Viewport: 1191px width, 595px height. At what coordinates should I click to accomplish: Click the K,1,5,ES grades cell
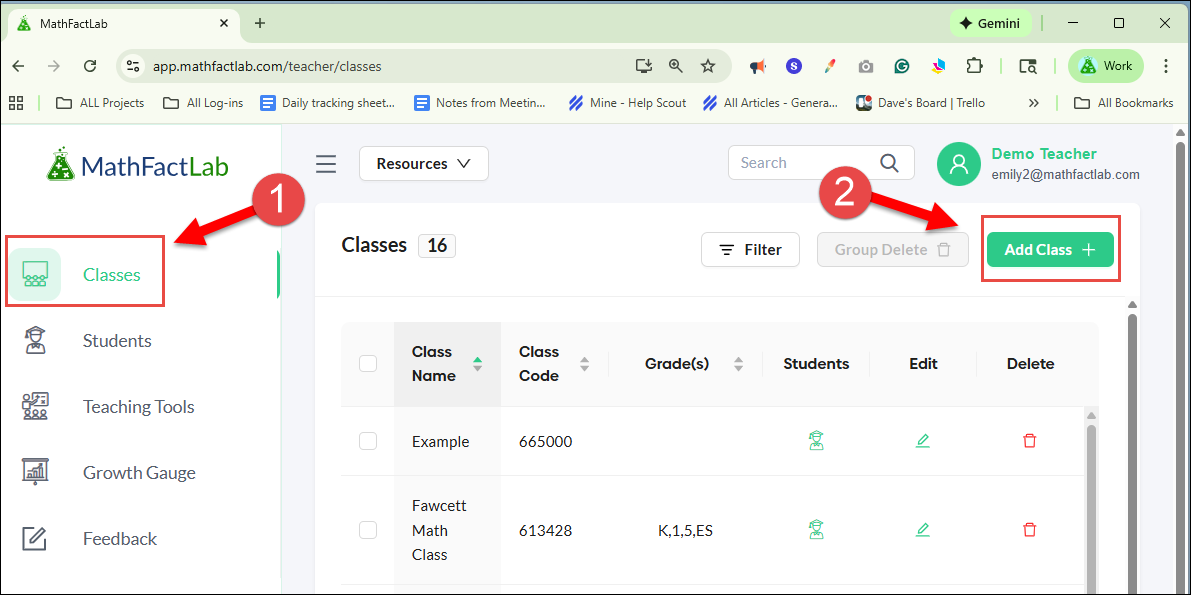tap(685, 530)
